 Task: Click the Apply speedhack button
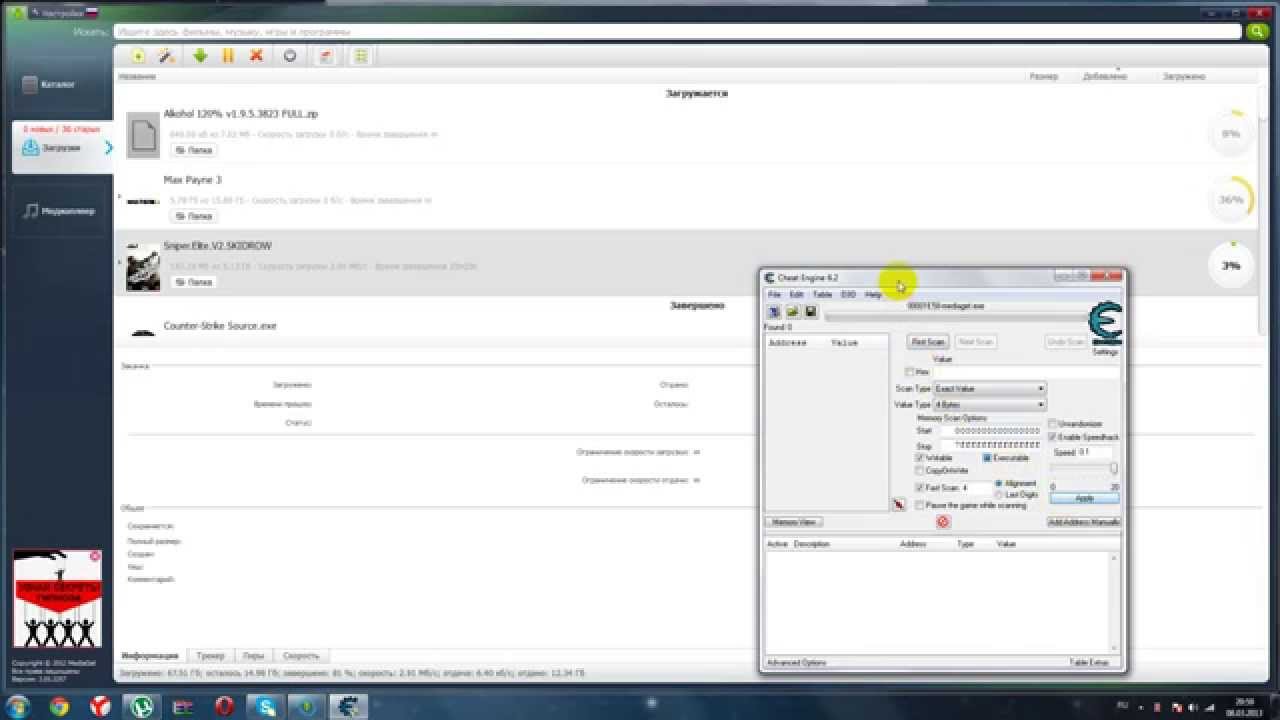click(1084, 498)
